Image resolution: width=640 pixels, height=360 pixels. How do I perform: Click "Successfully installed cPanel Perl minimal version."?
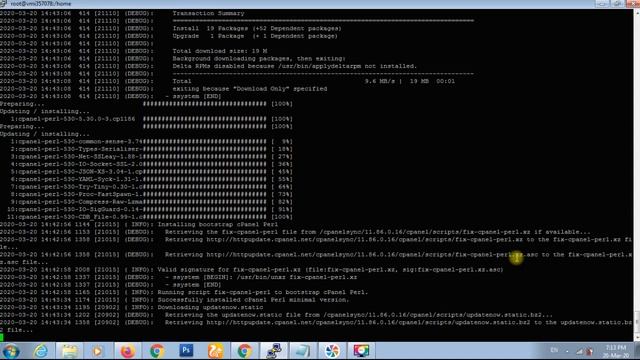253,300
